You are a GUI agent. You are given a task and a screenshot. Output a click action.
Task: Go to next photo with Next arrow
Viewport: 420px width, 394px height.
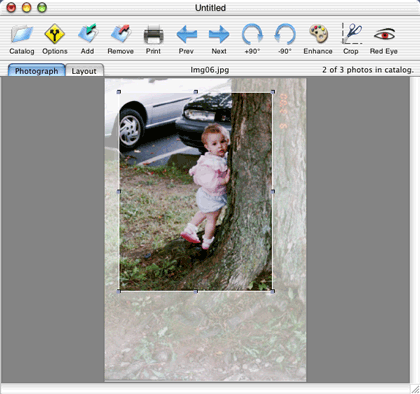pyautogui.click(x=219, y=34)
